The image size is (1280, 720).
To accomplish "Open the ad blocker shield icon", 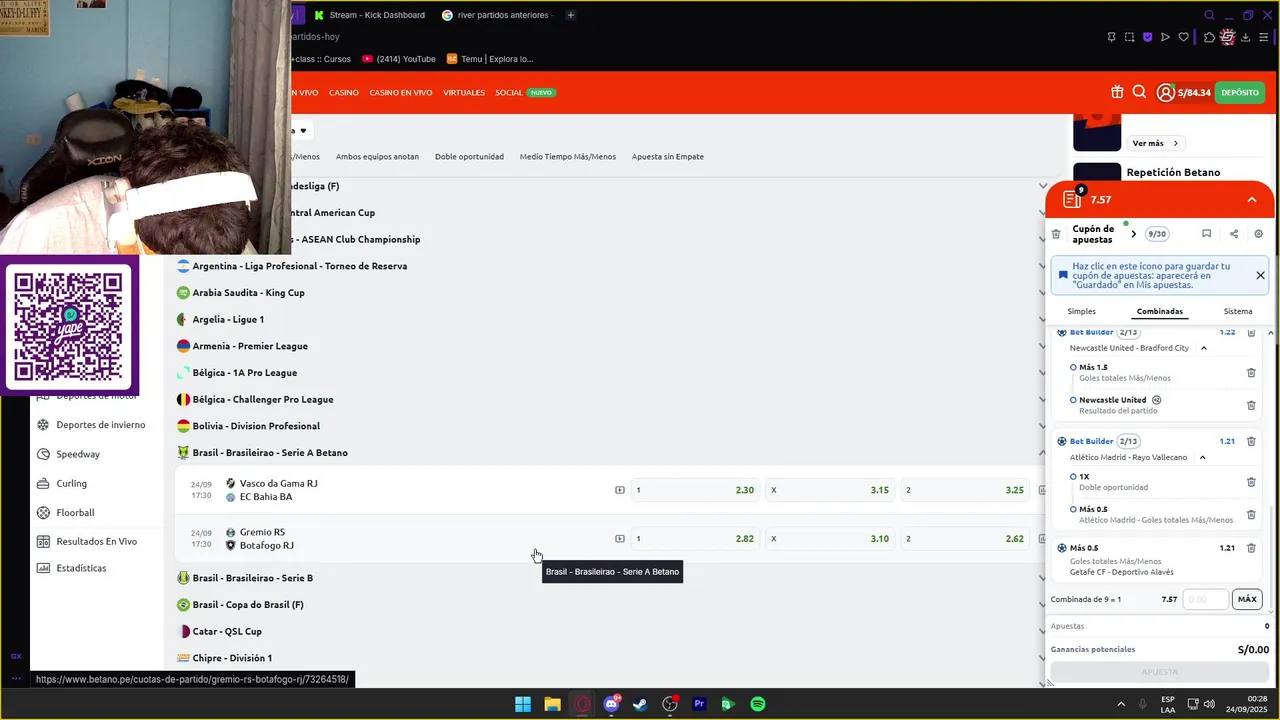I will [1147, 37].
